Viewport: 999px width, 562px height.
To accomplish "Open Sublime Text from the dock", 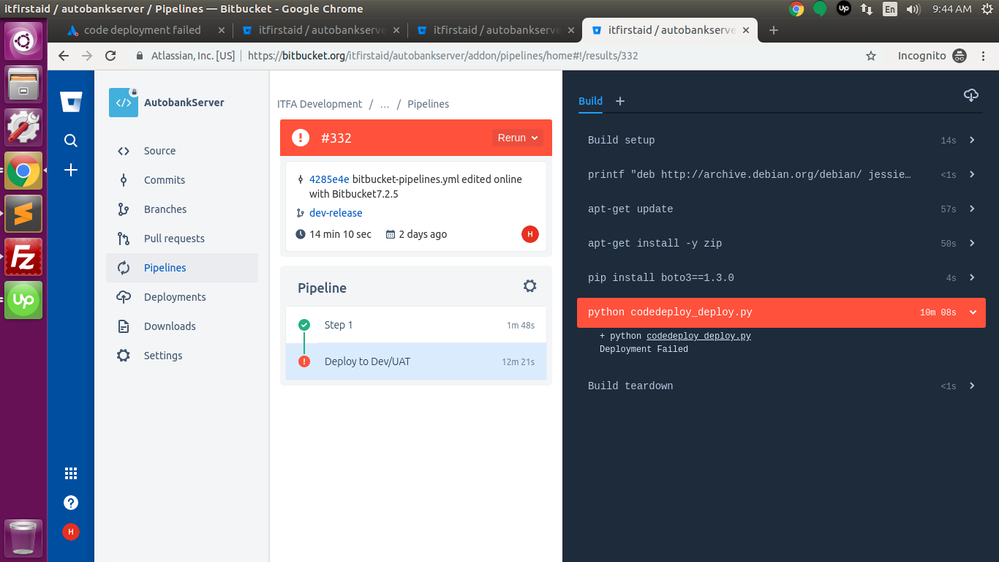I will 24,213.
